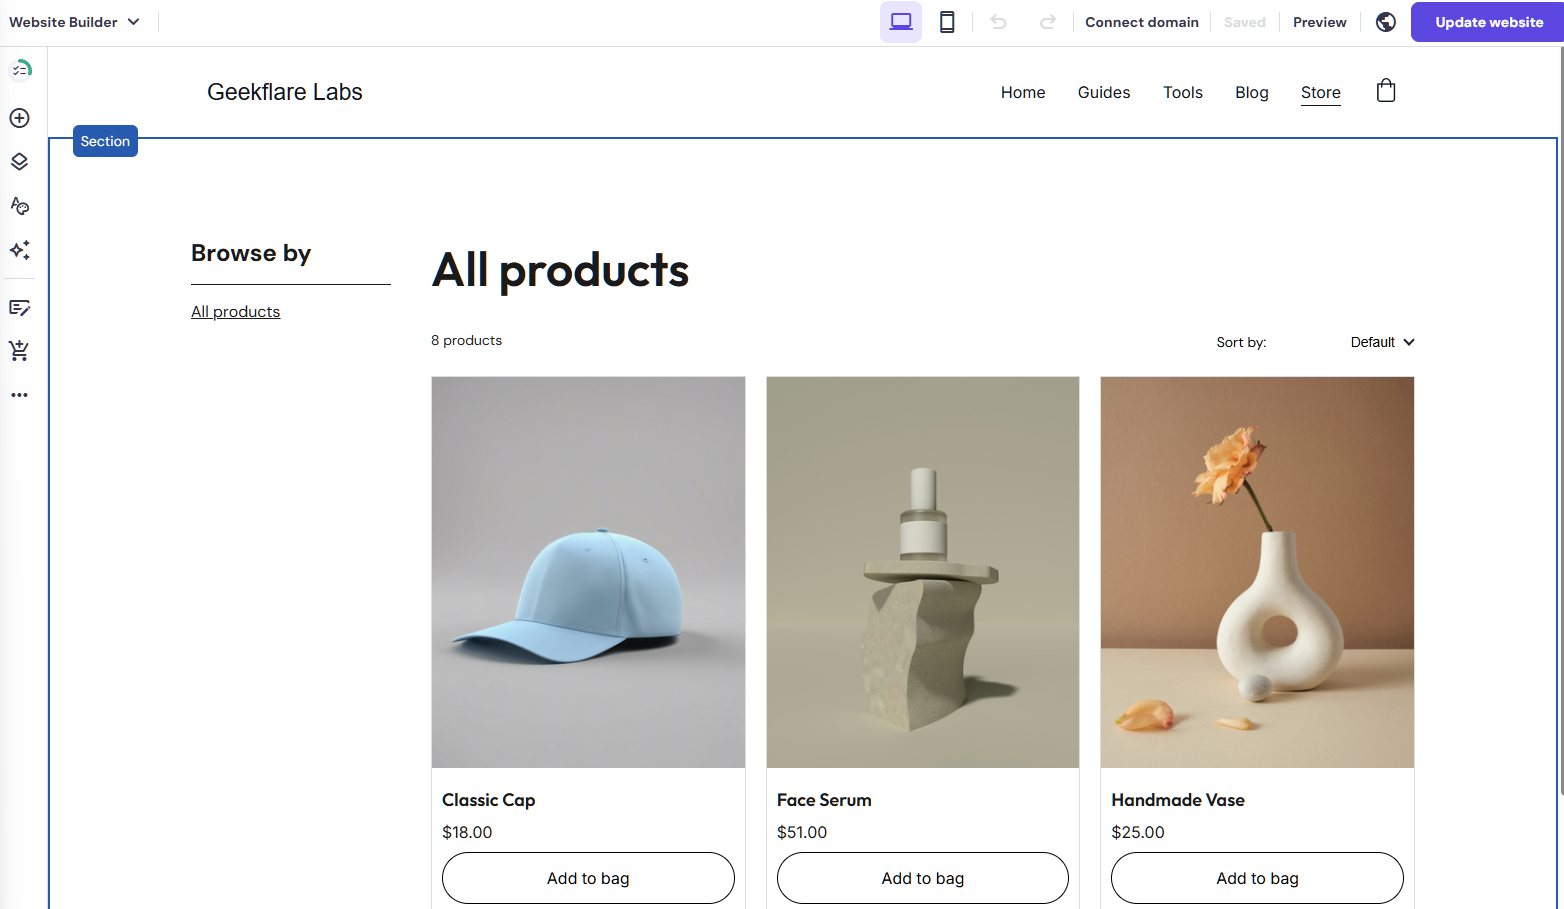The width and height of the screenshot is (1564, 909).
Task: Open the Website Builder dropdown menu
Action: click(x=74, y=22)
